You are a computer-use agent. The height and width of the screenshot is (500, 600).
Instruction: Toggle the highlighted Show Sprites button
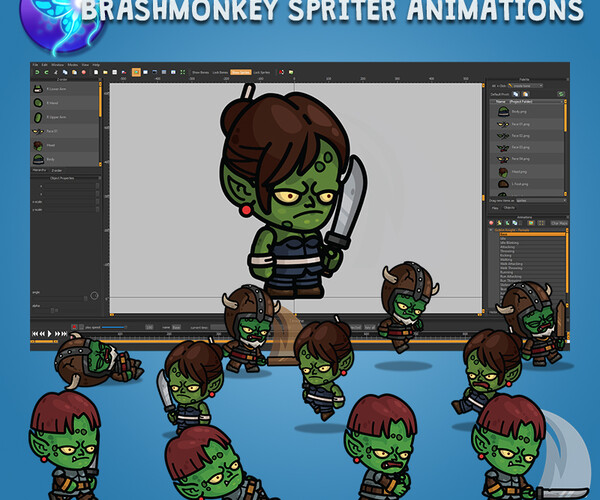[241, 72]
